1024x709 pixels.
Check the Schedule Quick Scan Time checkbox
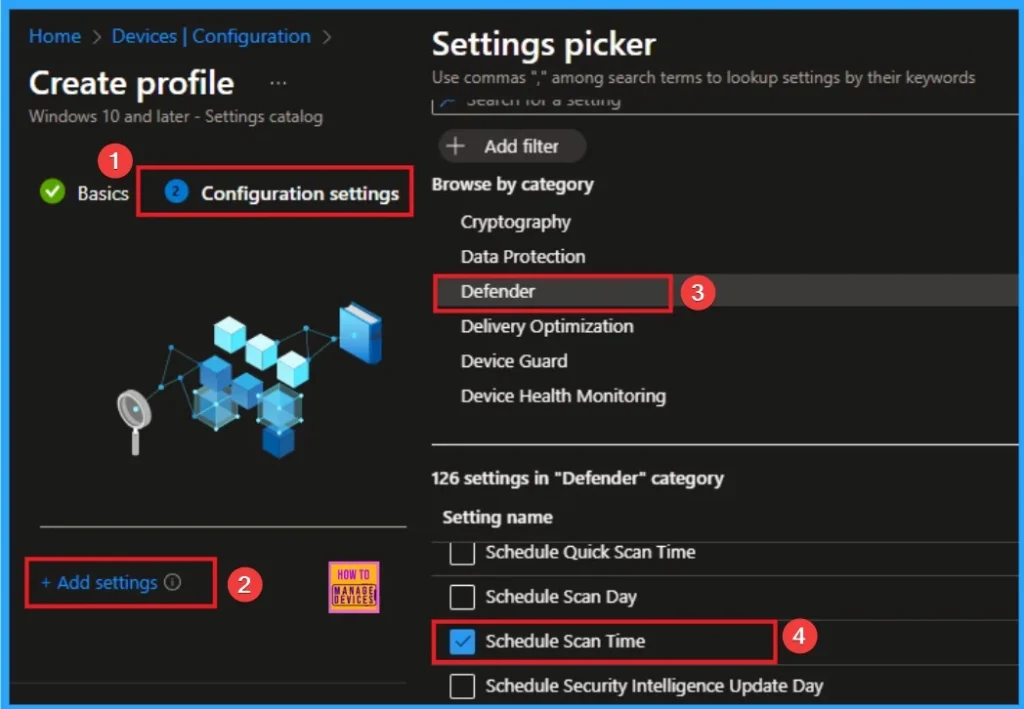point(461,552)
